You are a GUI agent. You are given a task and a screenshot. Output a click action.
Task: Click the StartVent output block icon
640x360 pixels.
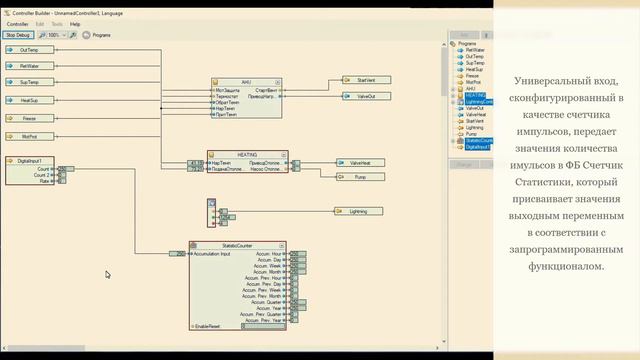(x=347, y=80)
